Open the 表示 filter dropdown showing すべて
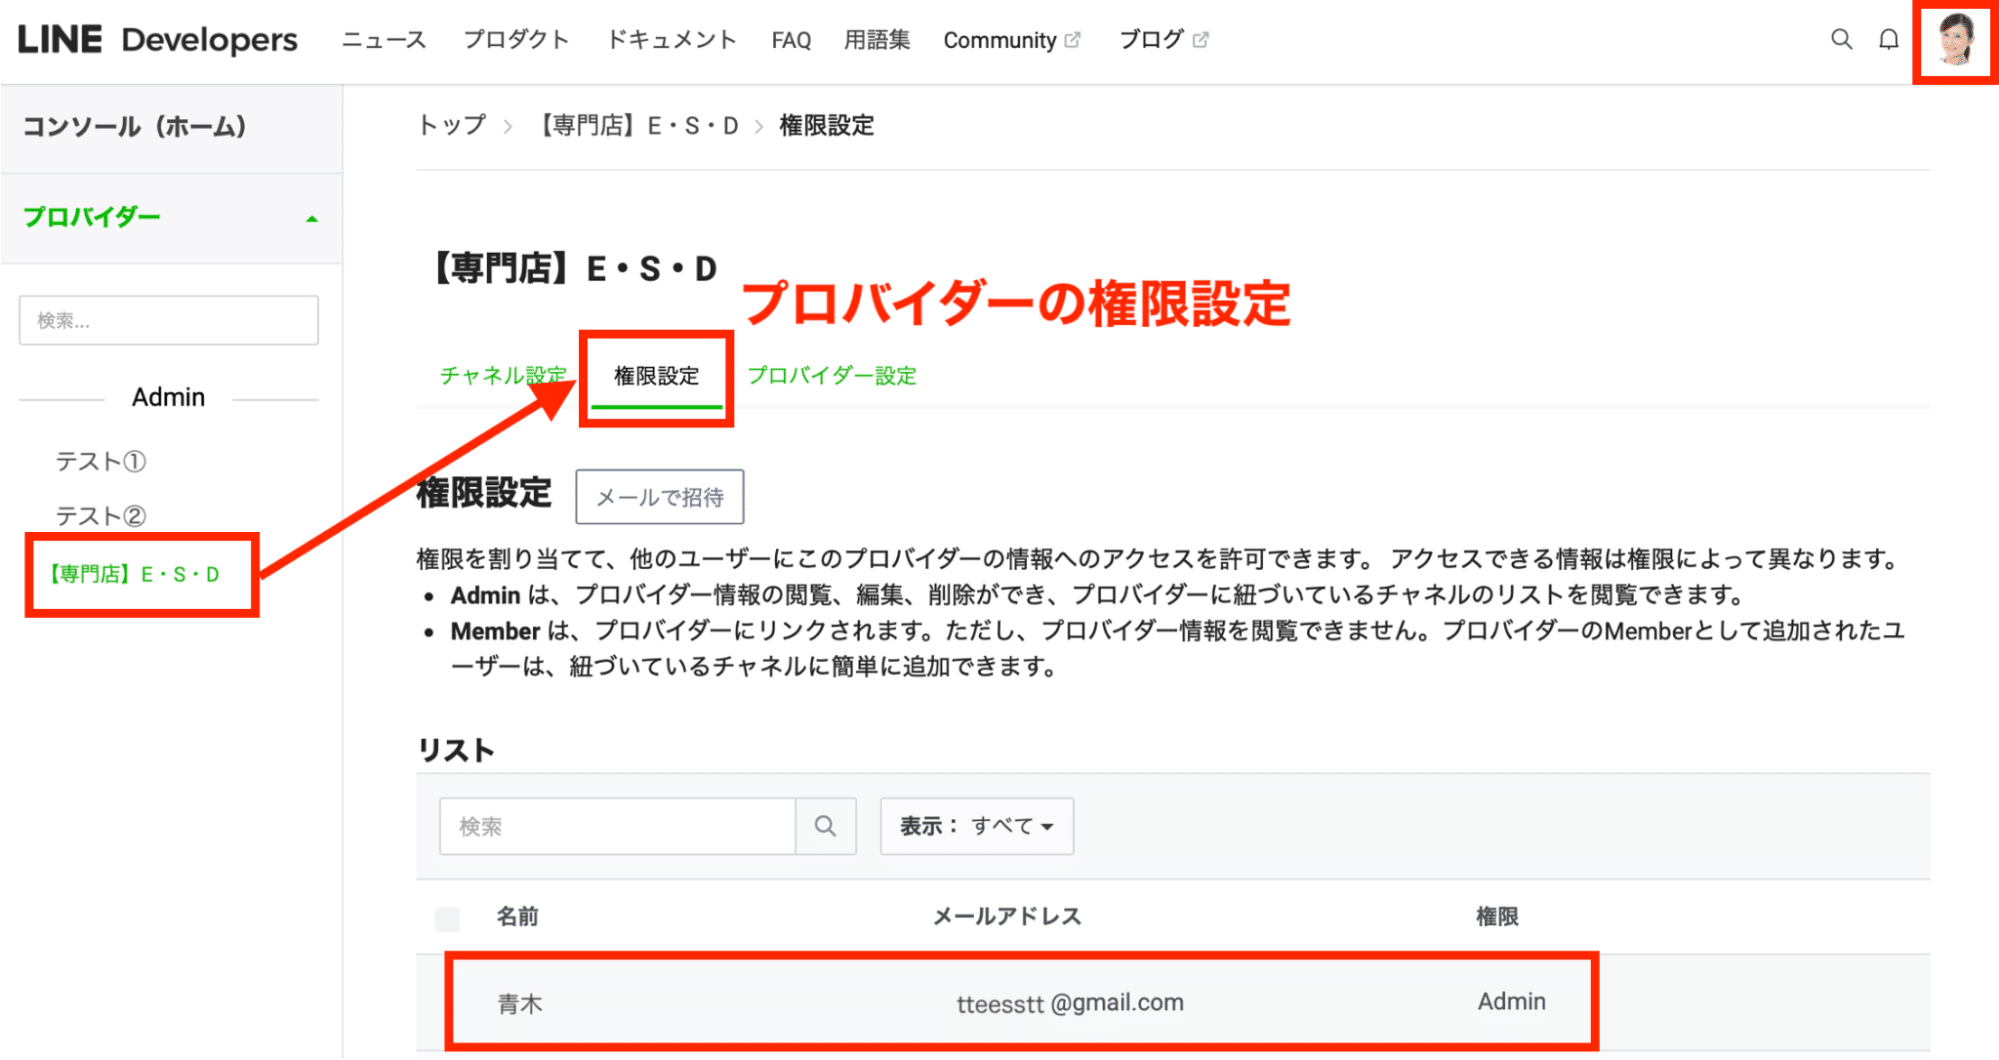Viewport: 1999px width, 1060px height. (975, 826)
